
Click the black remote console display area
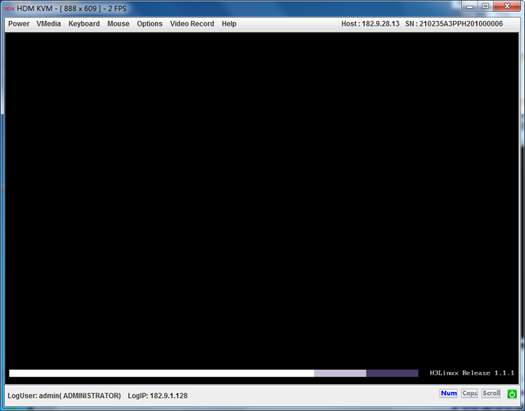262,201
